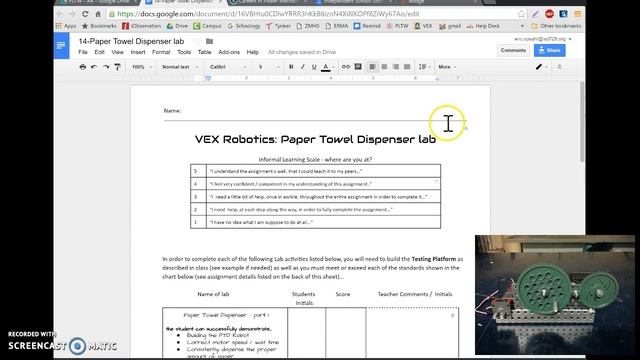640x360 pixels.
Task: Open the Tynker bookmark
Action: 278,26
